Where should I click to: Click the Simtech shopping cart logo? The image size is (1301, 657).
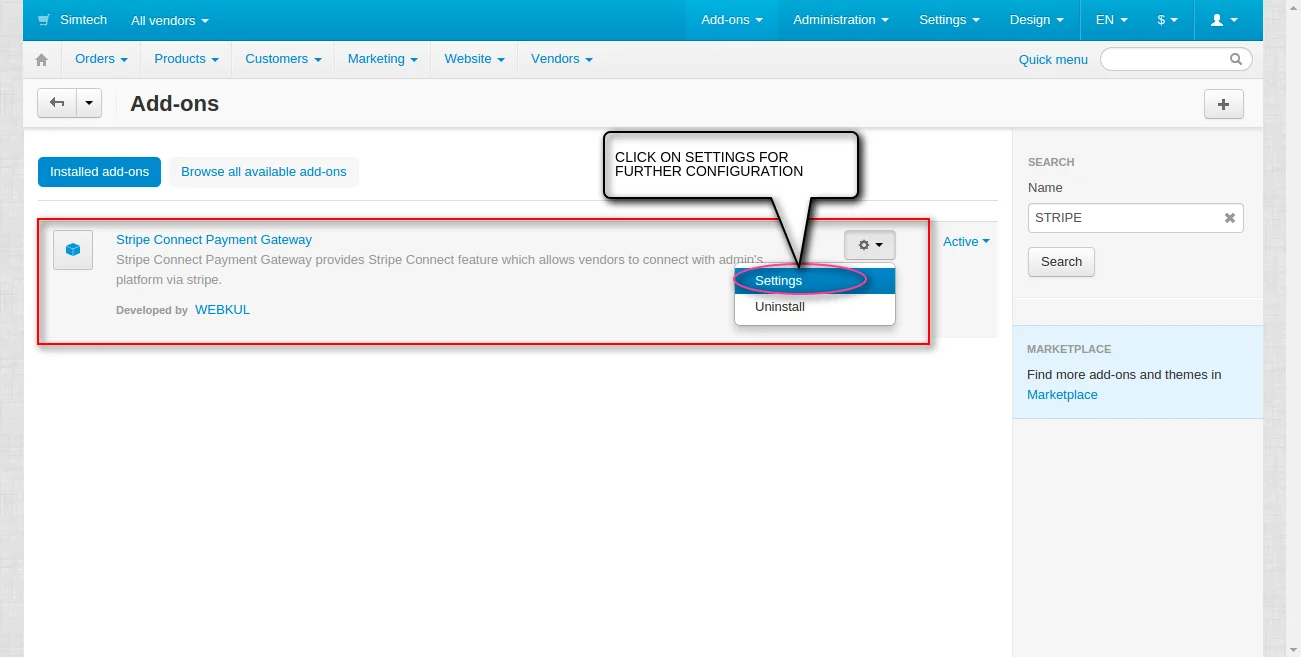coord(44,20)
